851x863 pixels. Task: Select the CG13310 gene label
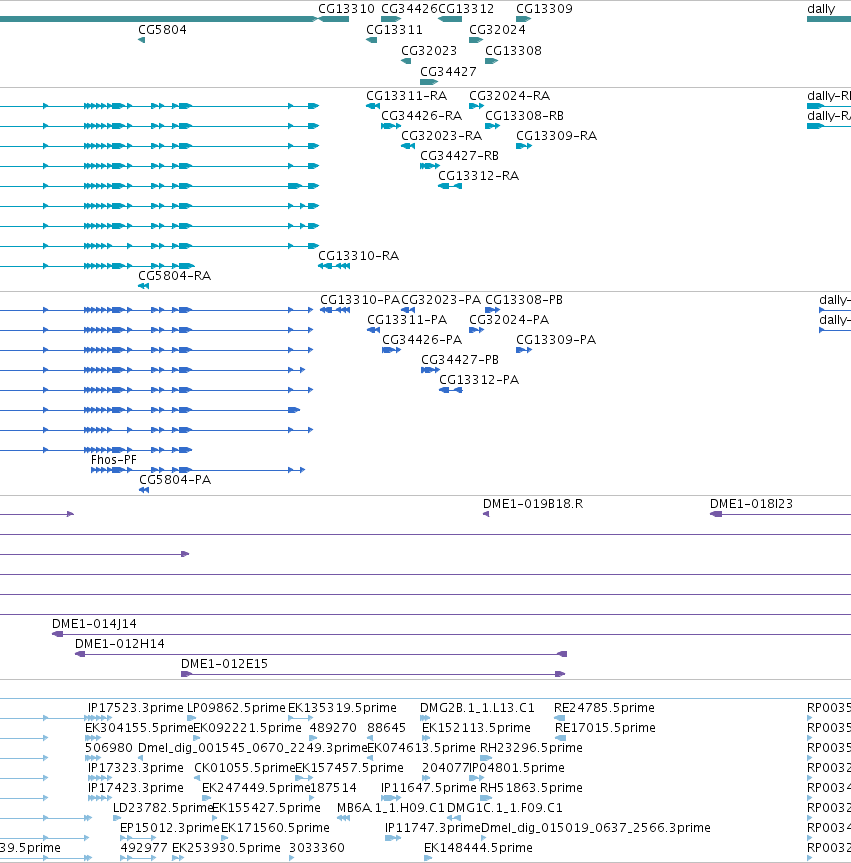[346, 9]
